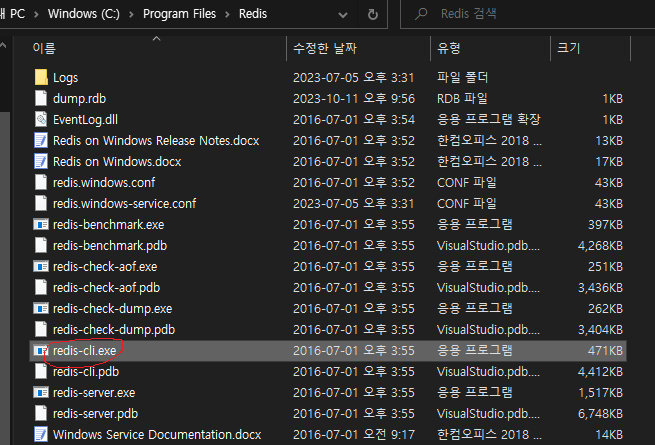Screen dimensions: 655x445
Task: Select the redis-check-dump.exe application icon
Action: point(41,308)
